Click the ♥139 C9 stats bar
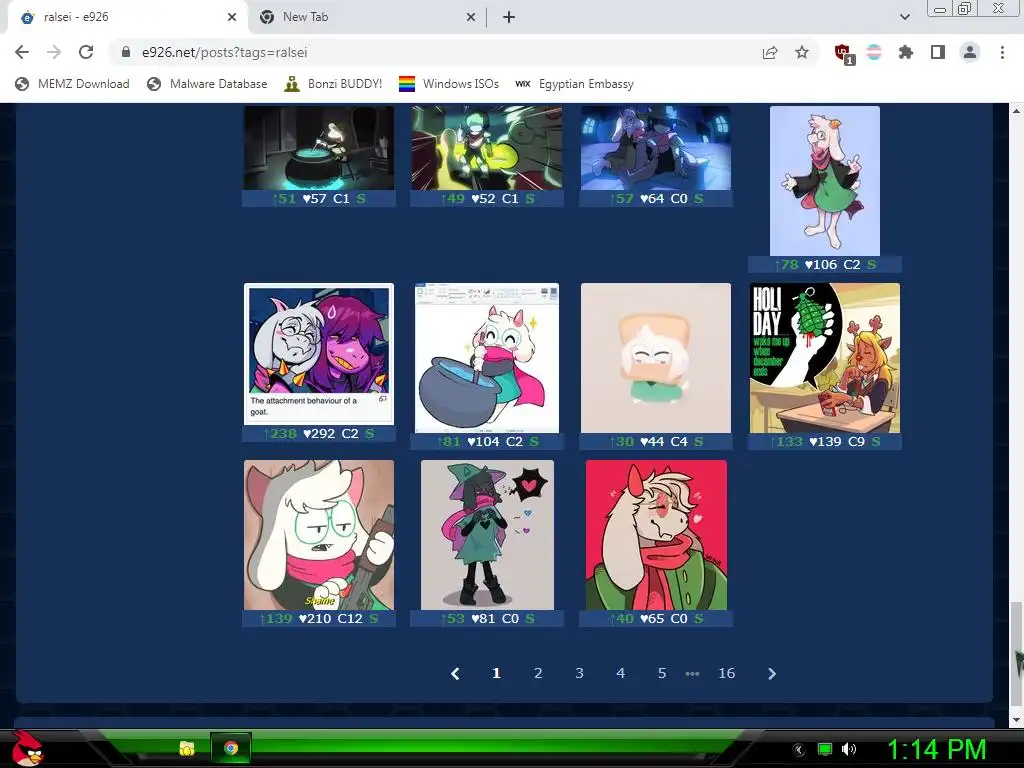 [x=825, y=441]
